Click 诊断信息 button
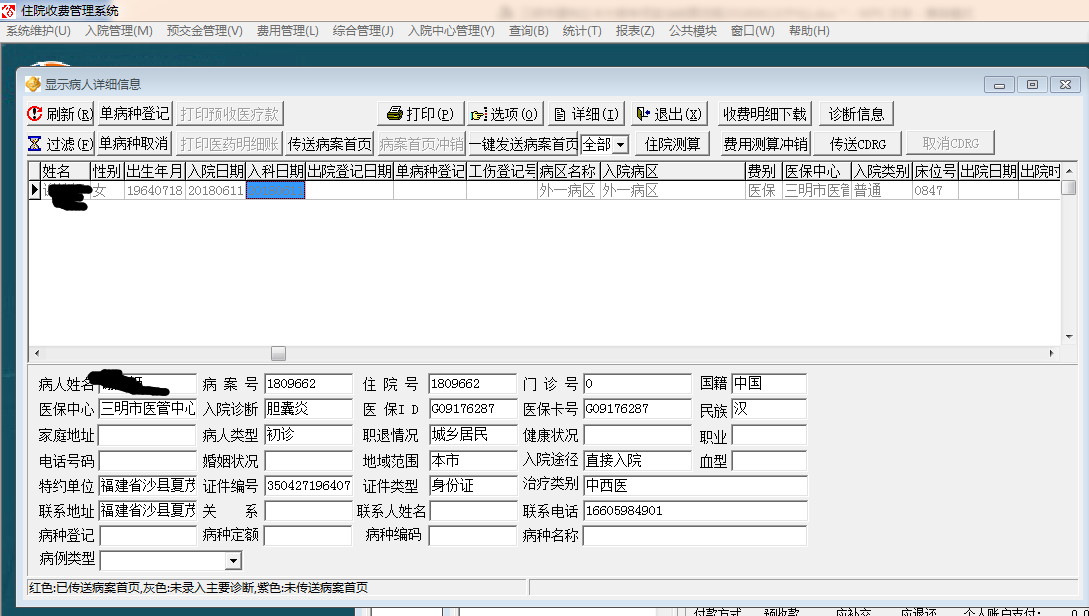This screenshot has height=616, width=1089. [856, 114]
